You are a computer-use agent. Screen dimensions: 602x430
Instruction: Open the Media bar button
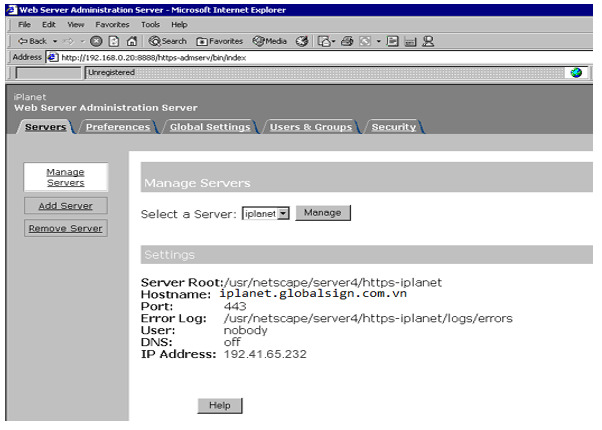270,41
